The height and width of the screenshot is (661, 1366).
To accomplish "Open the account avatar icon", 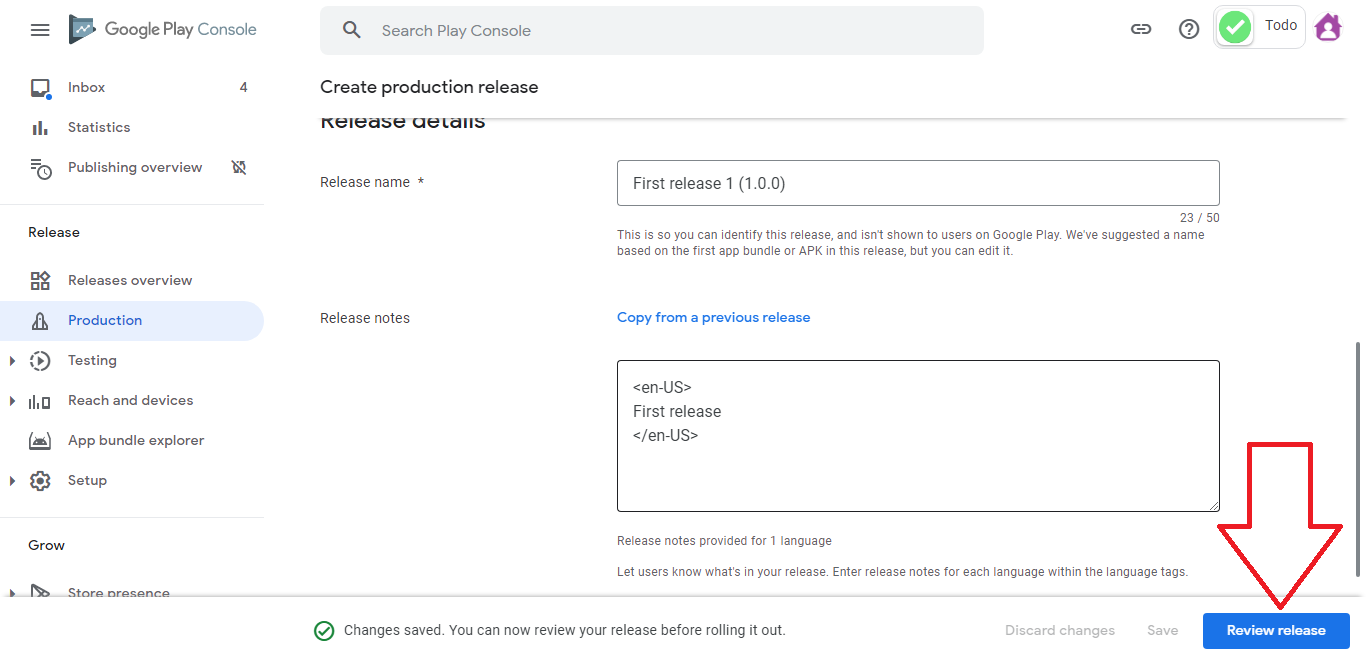I will coord(1328,28).
